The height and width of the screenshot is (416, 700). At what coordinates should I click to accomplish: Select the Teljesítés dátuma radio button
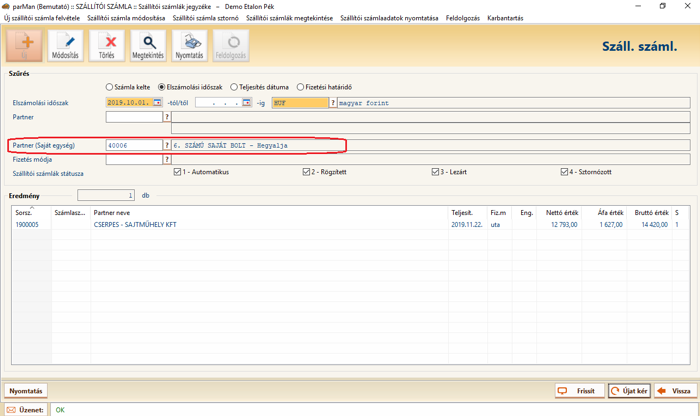[233, 87]
